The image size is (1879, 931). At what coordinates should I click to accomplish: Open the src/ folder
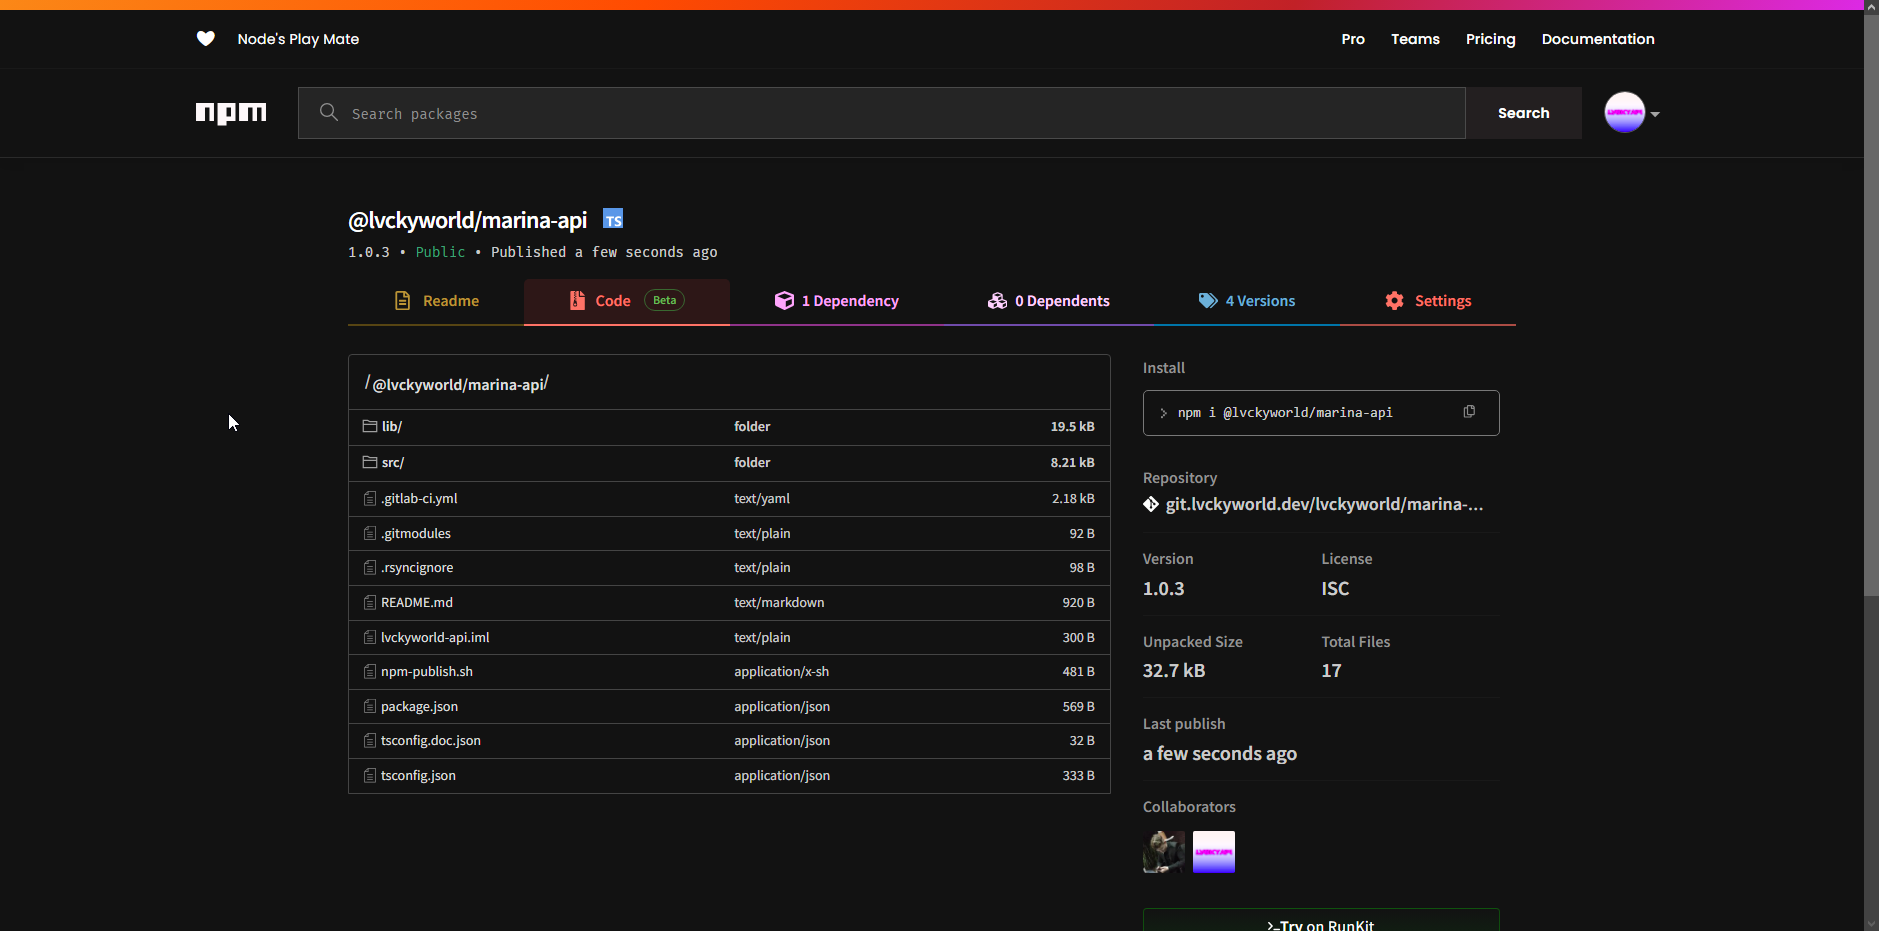[x=392, y=463]
